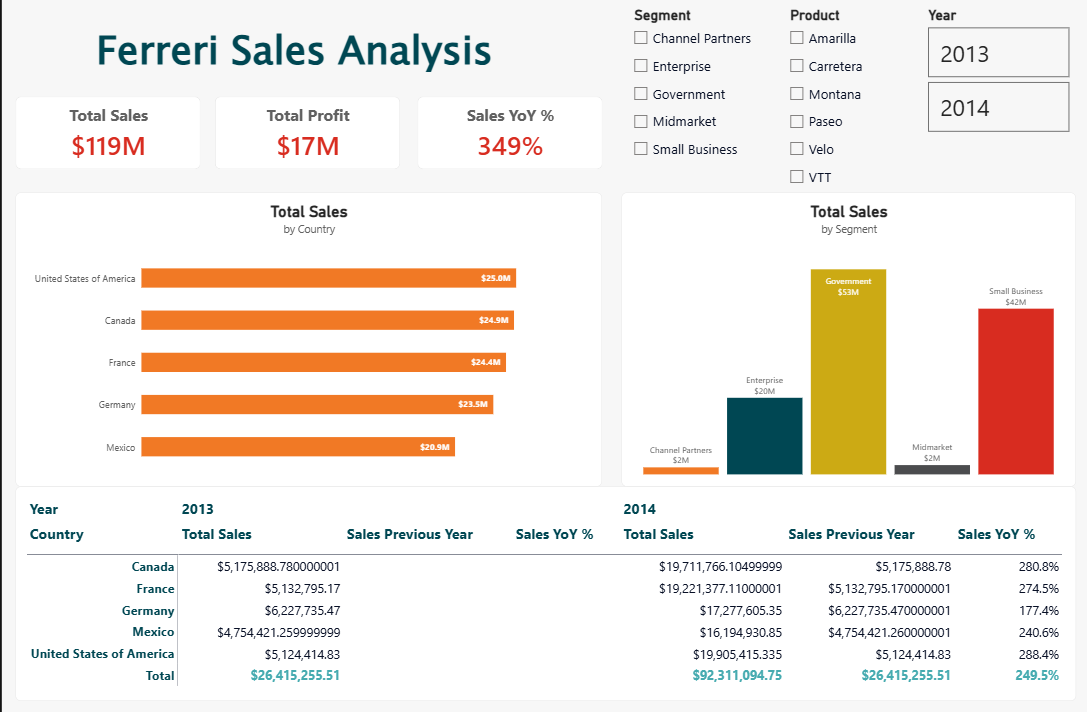Select the Paseo product checkbox

coord(797,121)
